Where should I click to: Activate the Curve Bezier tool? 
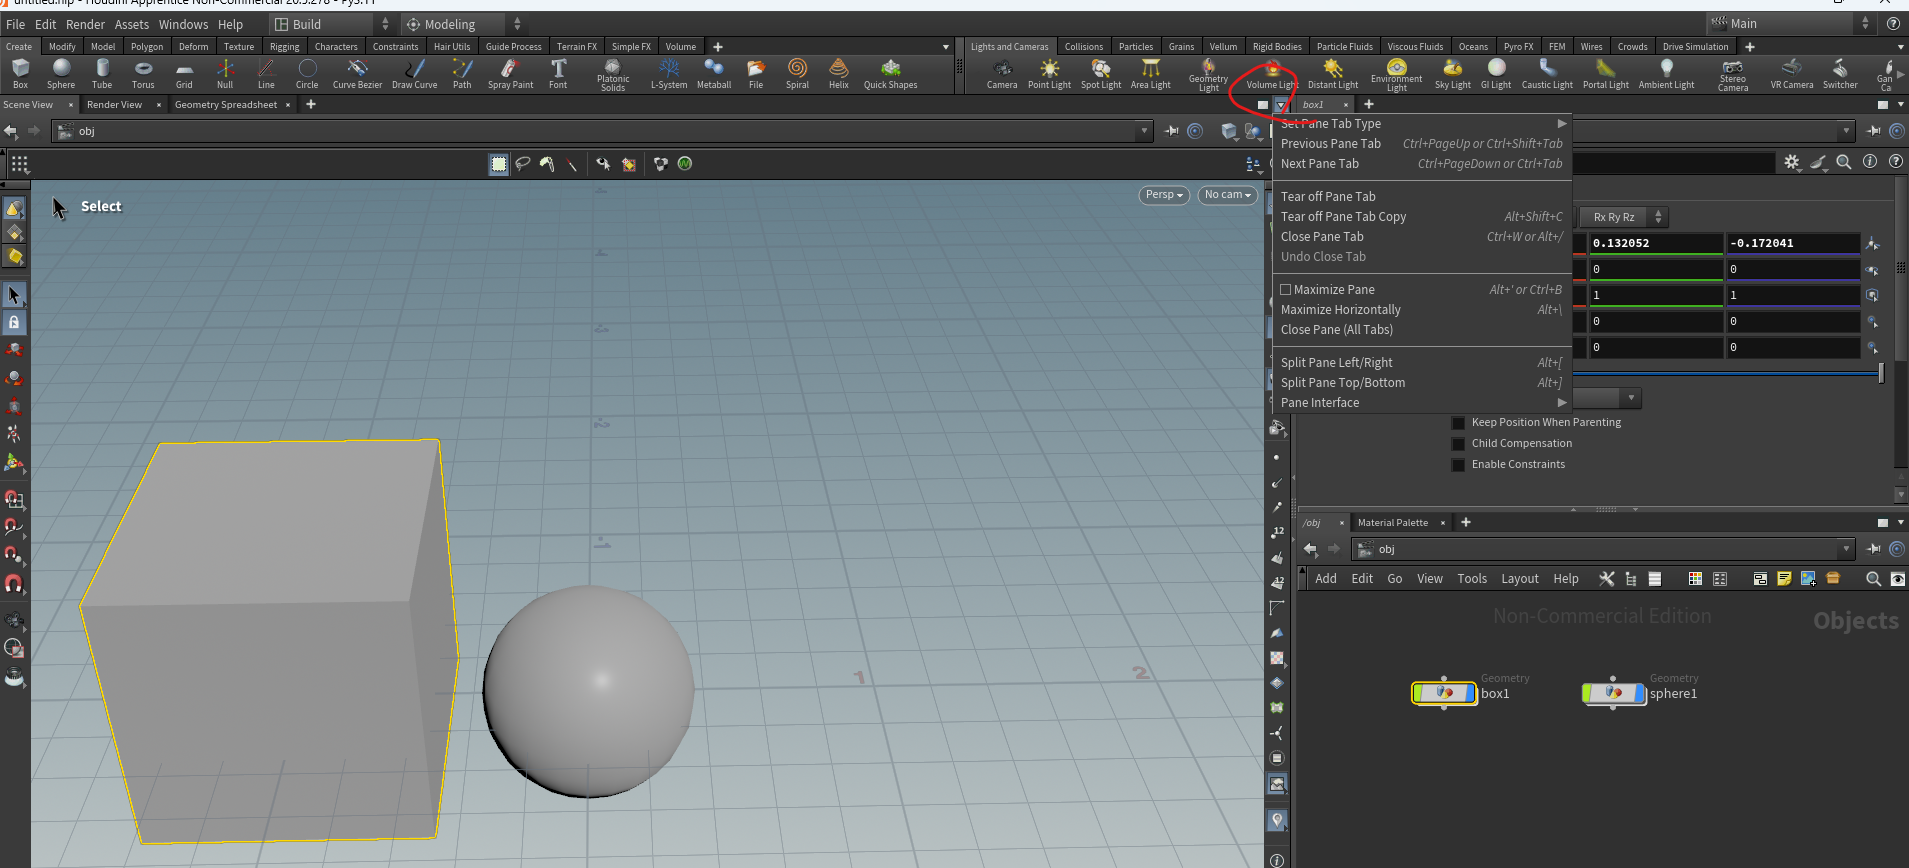pyautogui.click(x=357, y=73)
